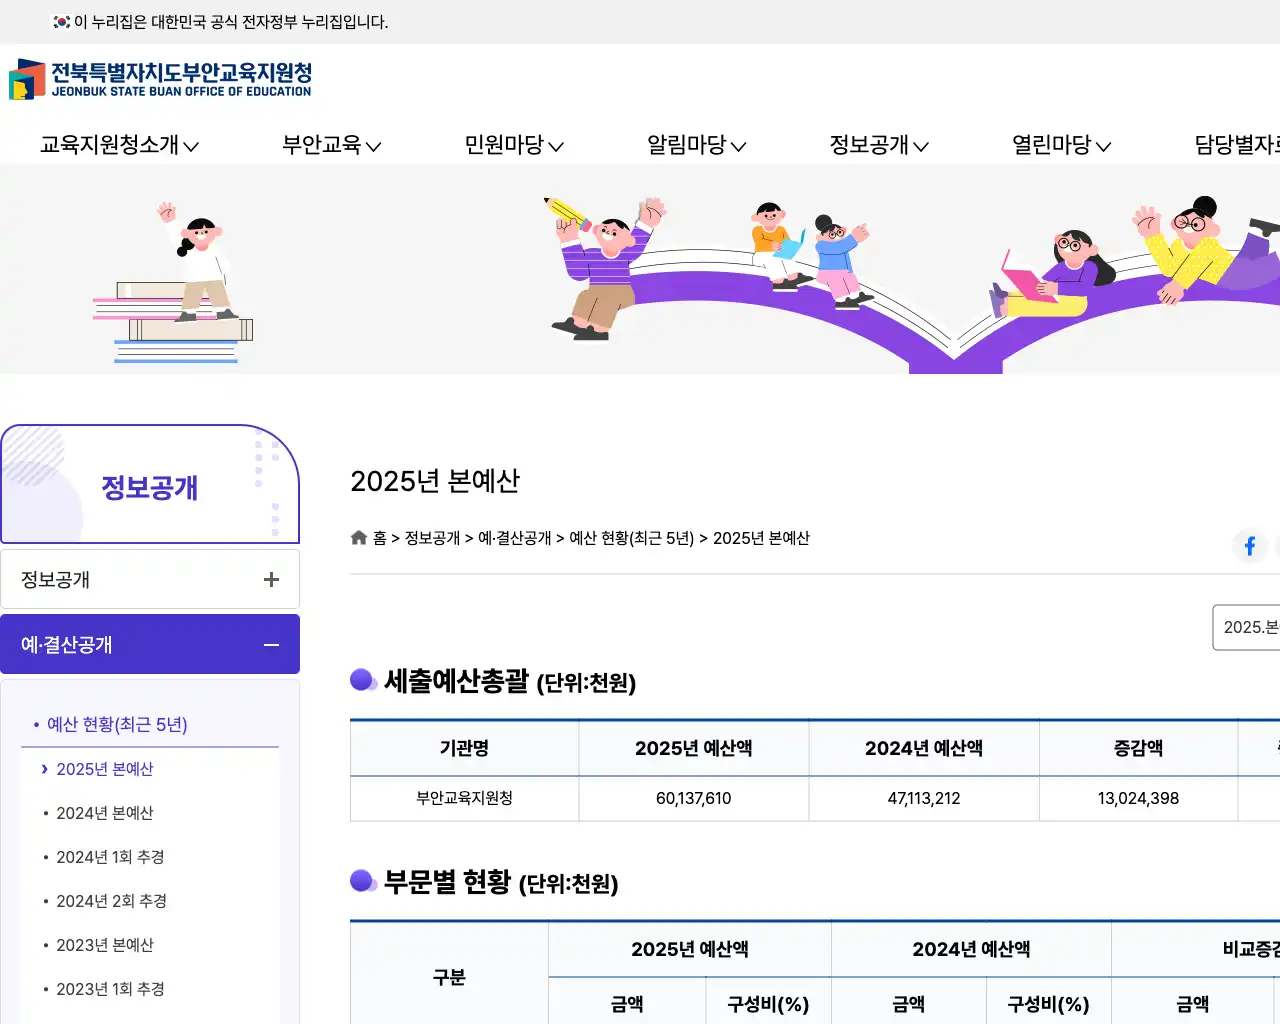Open 교육지원청소개 top menu
Screen dimensions: 1280x1024
click(119, 145)
